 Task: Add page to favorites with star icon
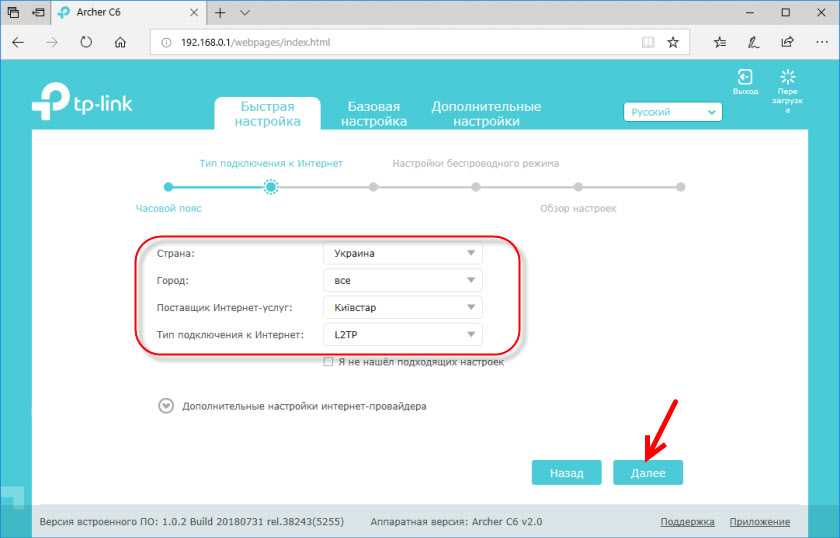[x=673, y=43]
